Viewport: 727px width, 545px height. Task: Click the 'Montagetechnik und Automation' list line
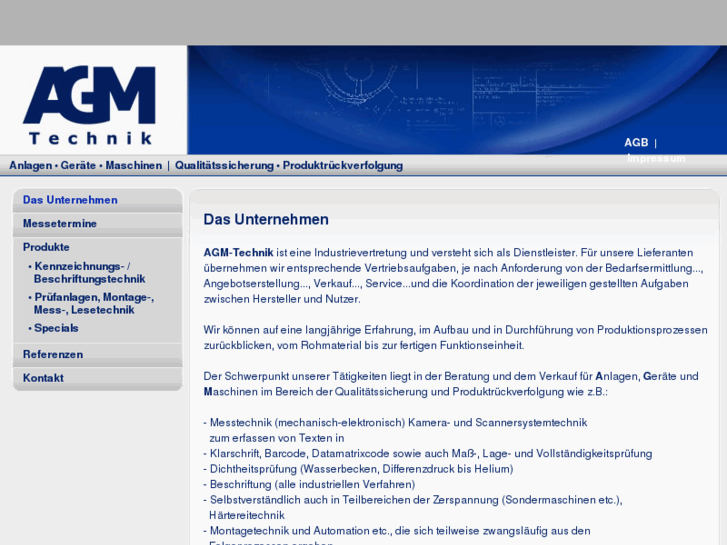point(397,531)
